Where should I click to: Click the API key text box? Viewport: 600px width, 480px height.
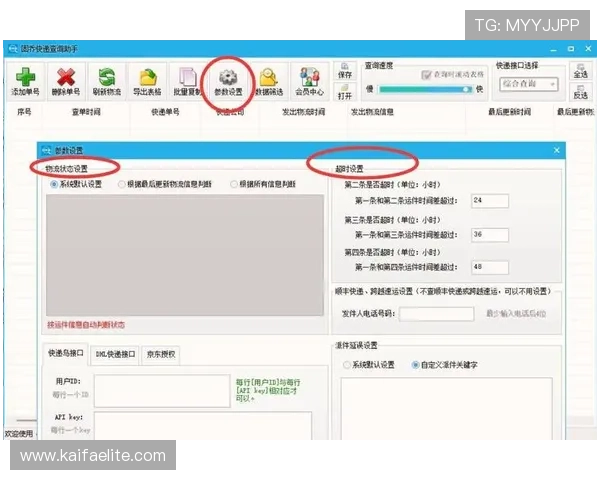(203, 426)
